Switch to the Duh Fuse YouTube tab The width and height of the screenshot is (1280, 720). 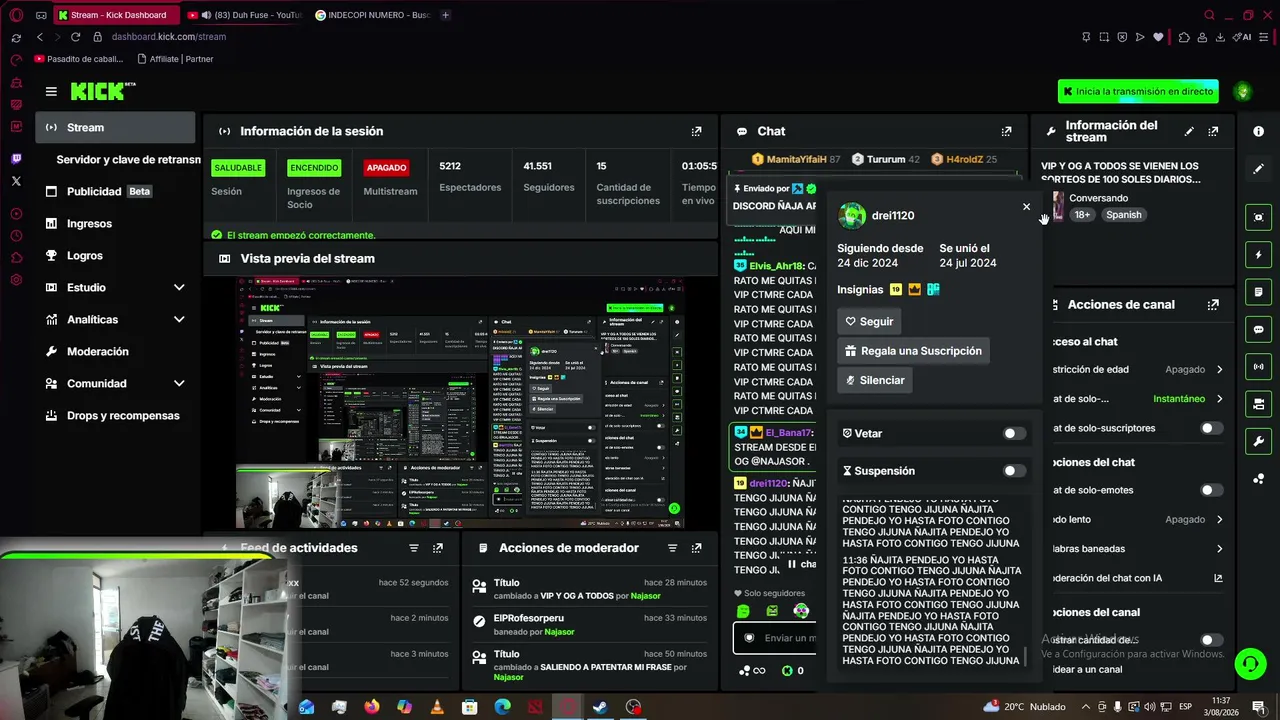[245, 15]
